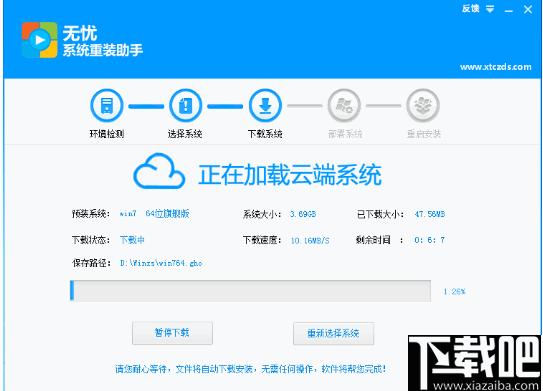This screenshot has height=391, width=543.
Task: Click the 47.58MB downloaded size value
Action: (429, 214)
